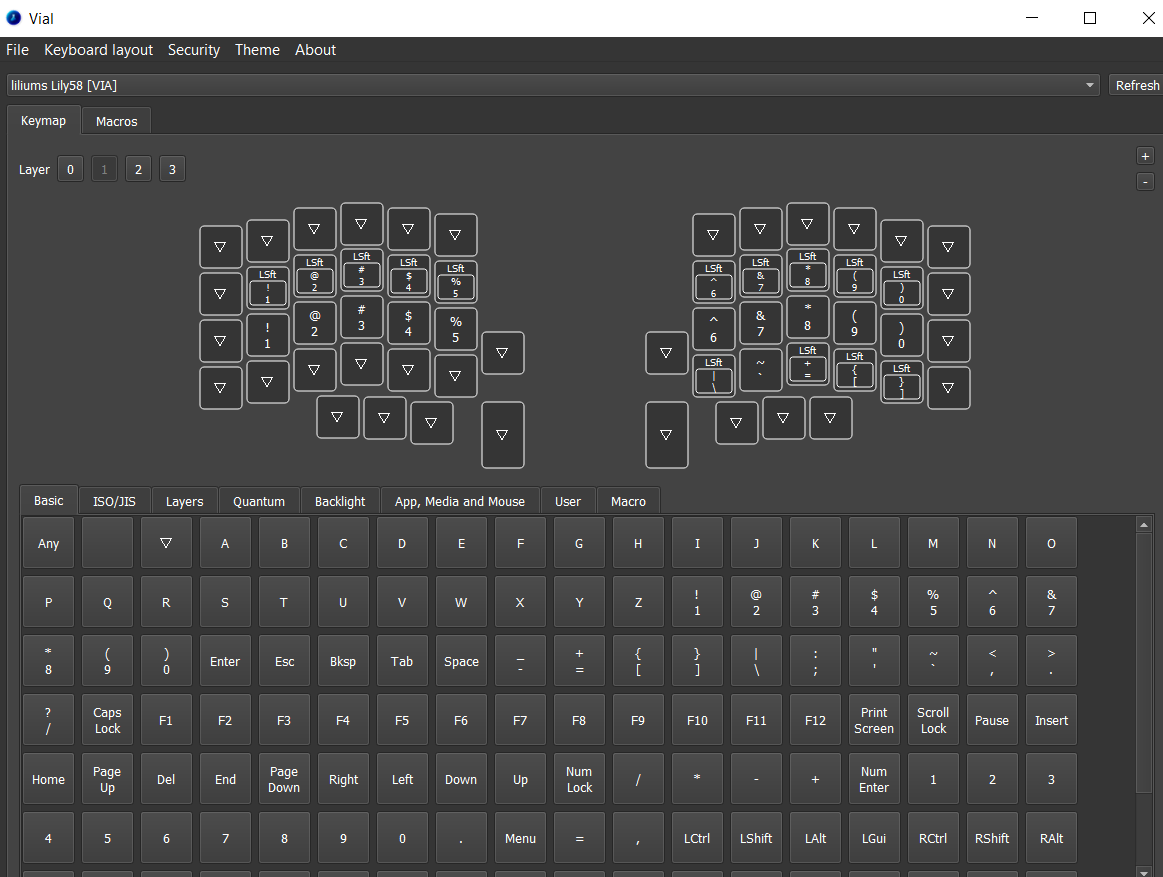Click the Refresh button

(1136, 85)
